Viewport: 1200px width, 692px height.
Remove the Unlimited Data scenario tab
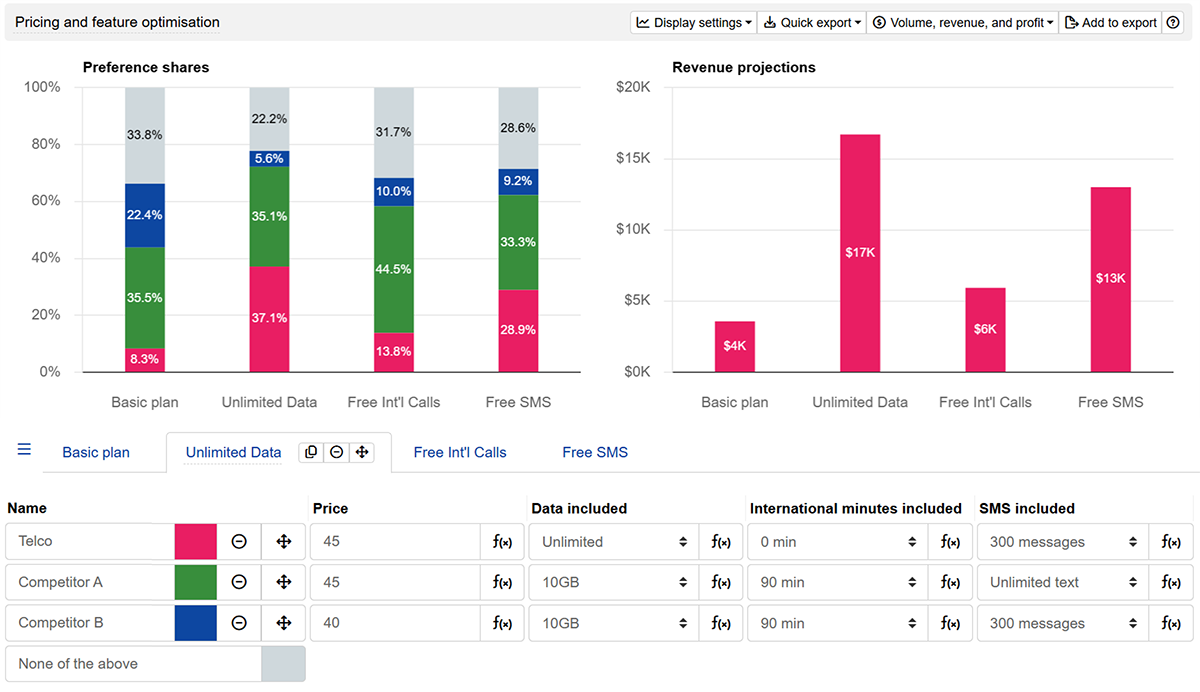pyautogui.click(x=337, y=452)
